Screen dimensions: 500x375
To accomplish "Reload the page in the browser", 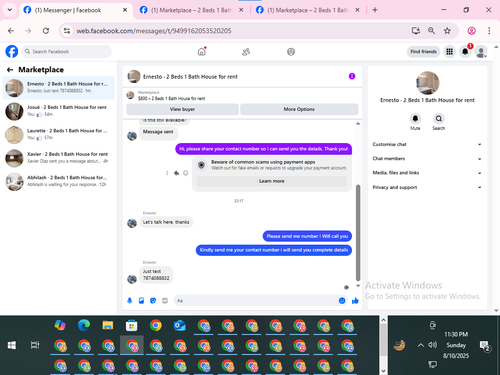I will (46, 31).
